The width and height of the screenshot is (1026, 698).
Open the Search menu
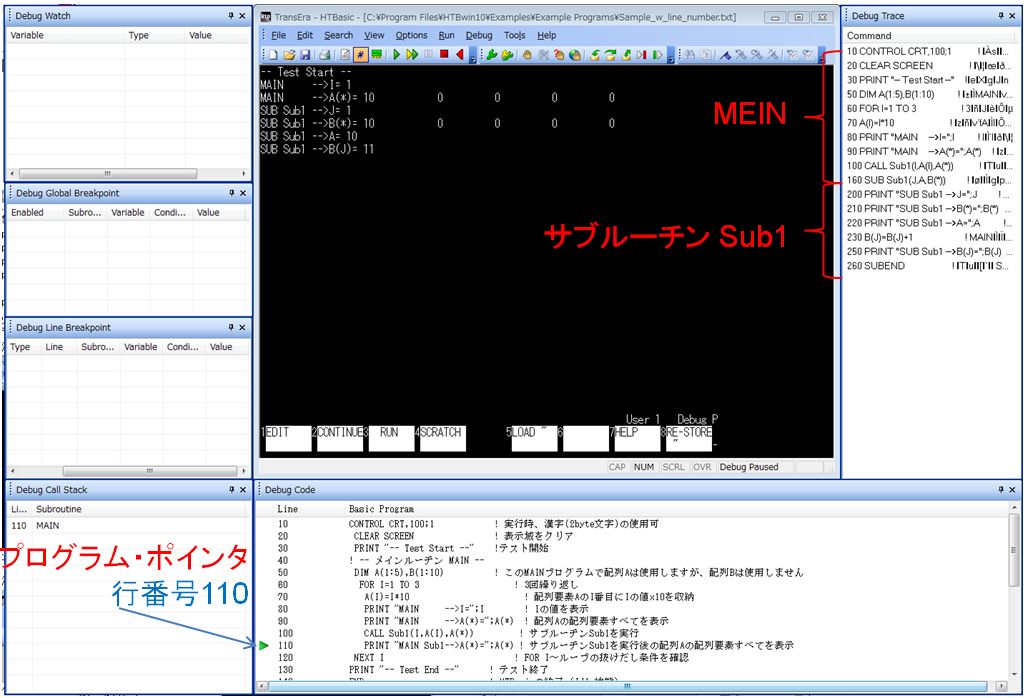(x=338, y=35)
